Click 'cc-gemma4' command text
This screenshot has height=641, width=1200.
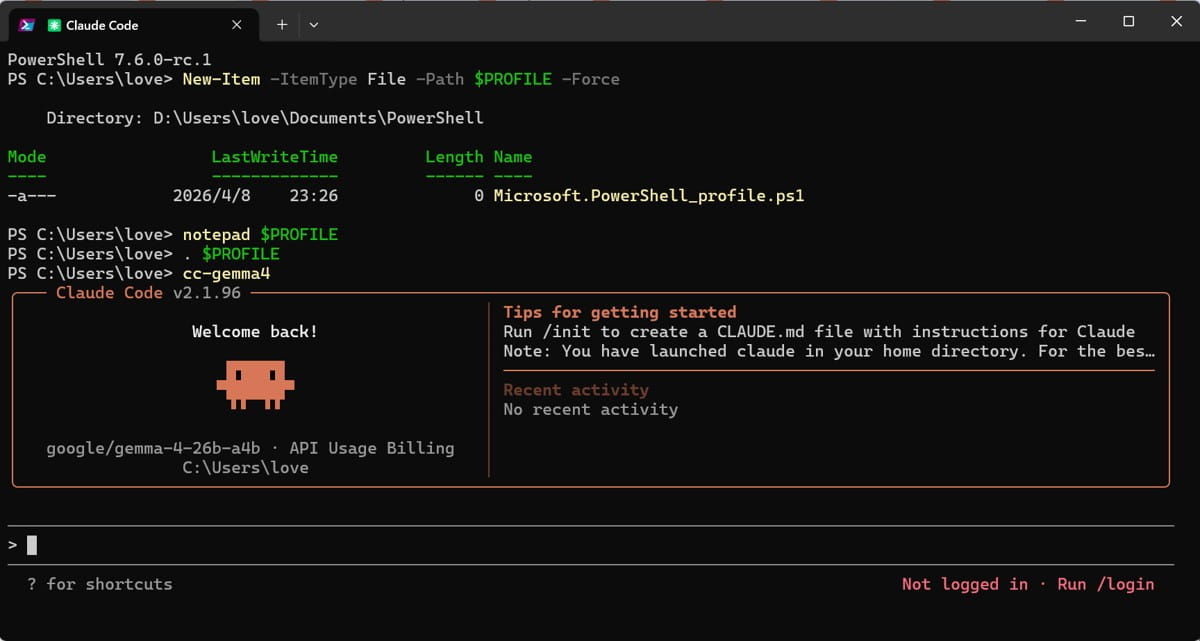tap(226, 273)
